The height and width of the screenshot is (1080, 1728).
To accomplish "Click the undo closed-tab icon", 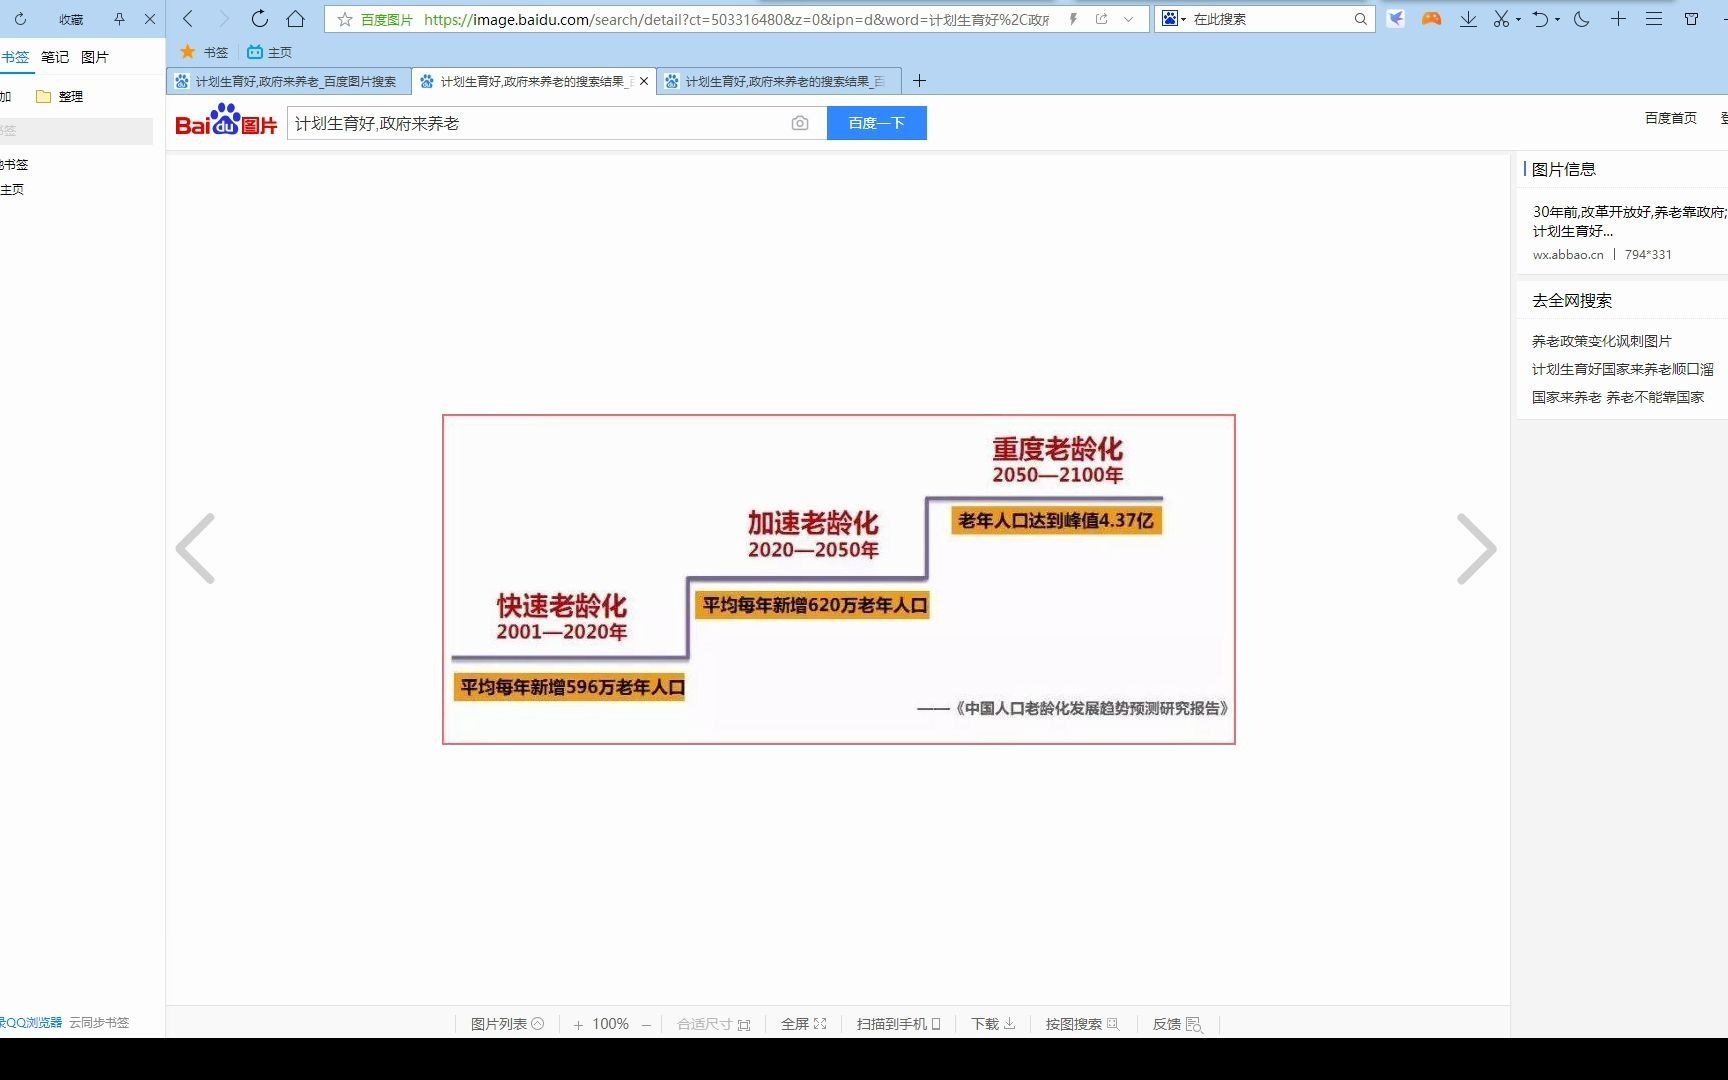I will (x=1541, y=19).
